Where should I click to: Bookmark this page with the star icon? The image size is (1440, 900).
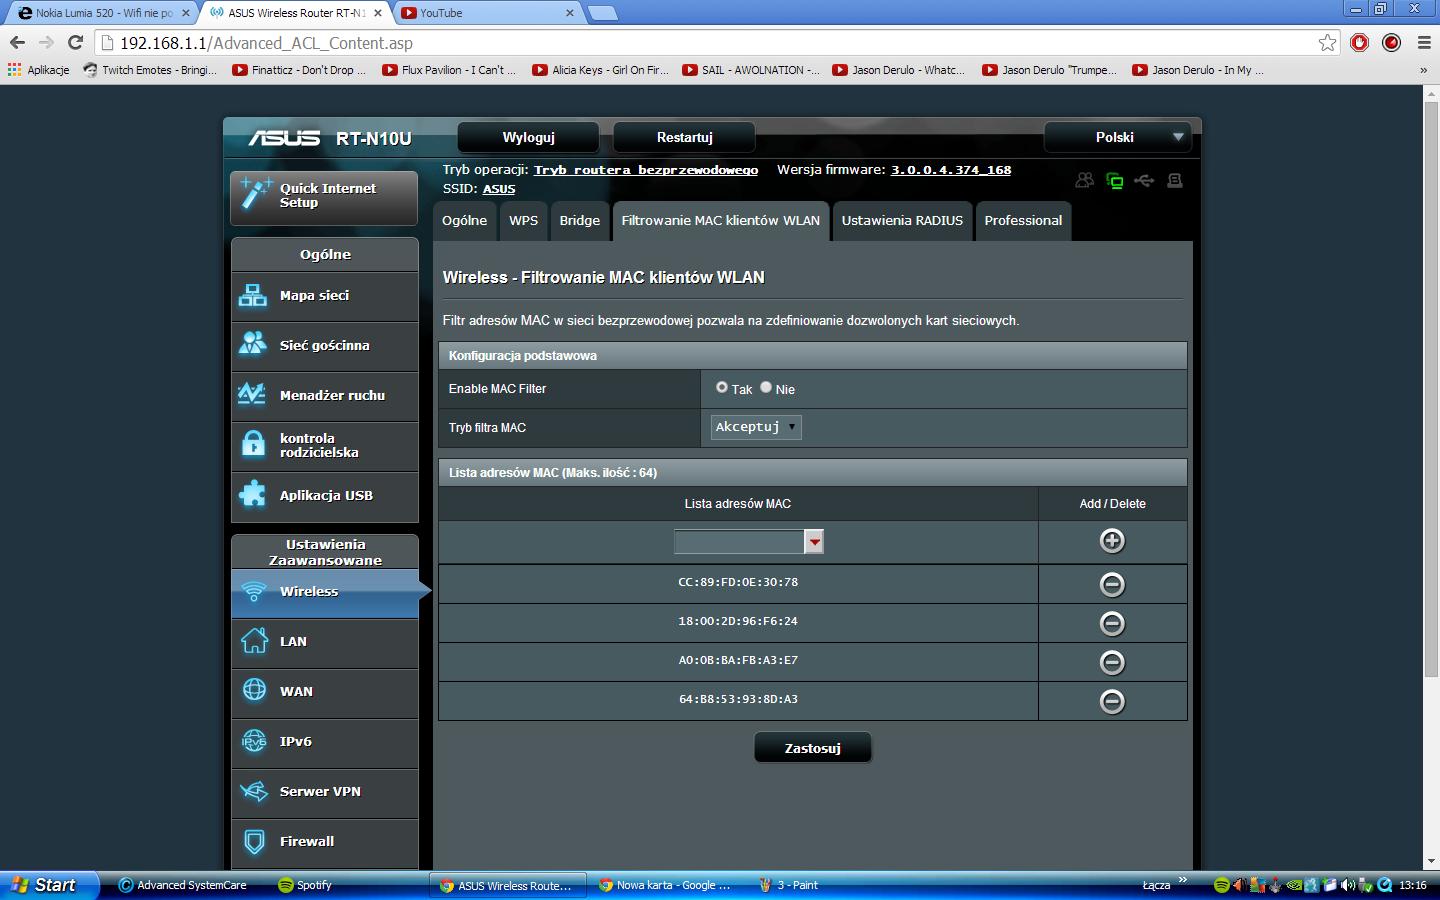click(1327, 42)
